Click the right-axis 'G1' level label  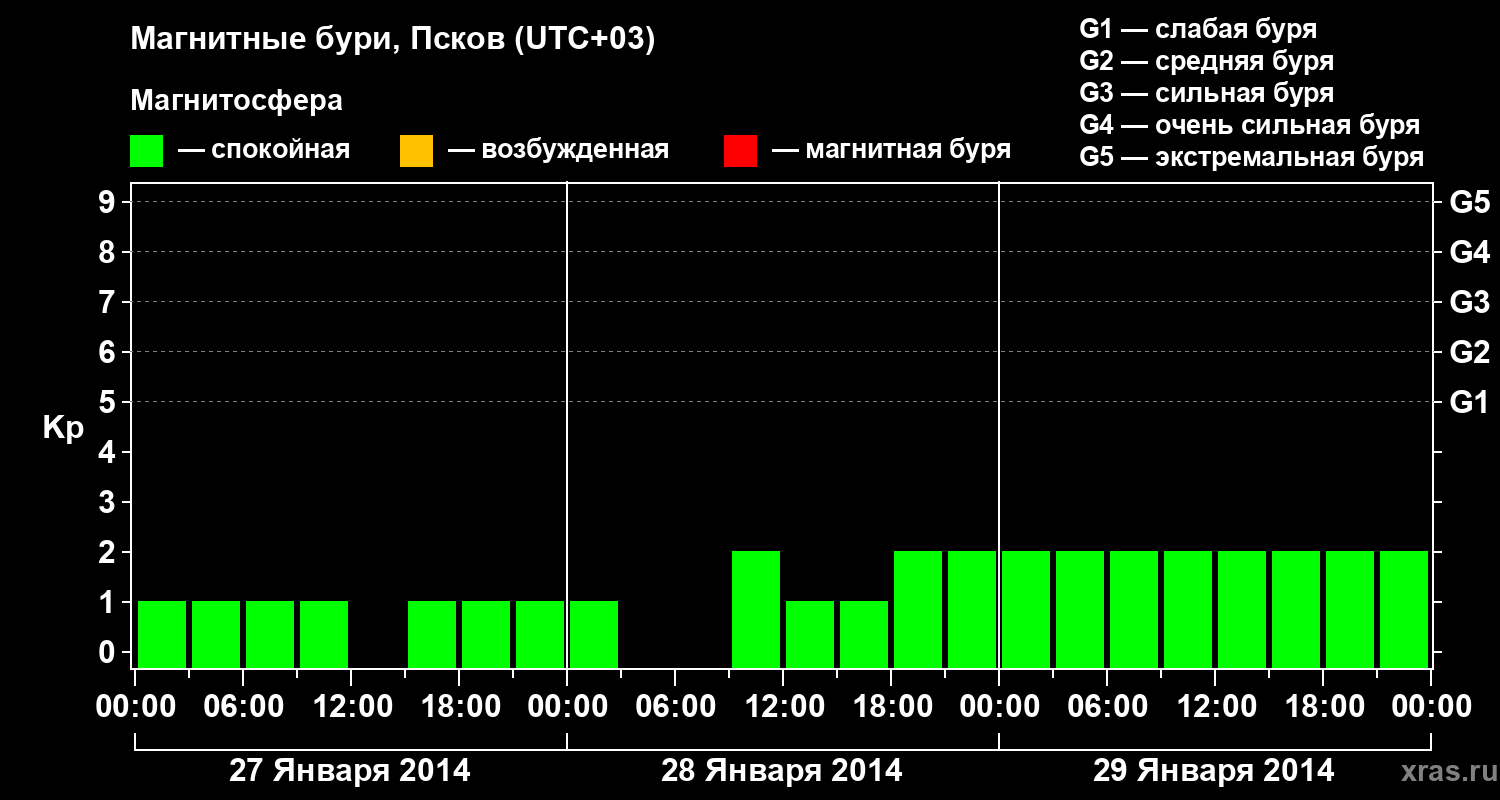click(1469, 402)
